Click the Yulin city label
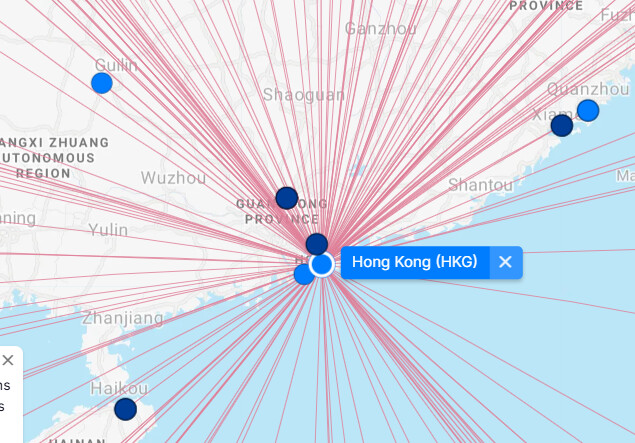The image size is (635, 443). coord(108,230)
